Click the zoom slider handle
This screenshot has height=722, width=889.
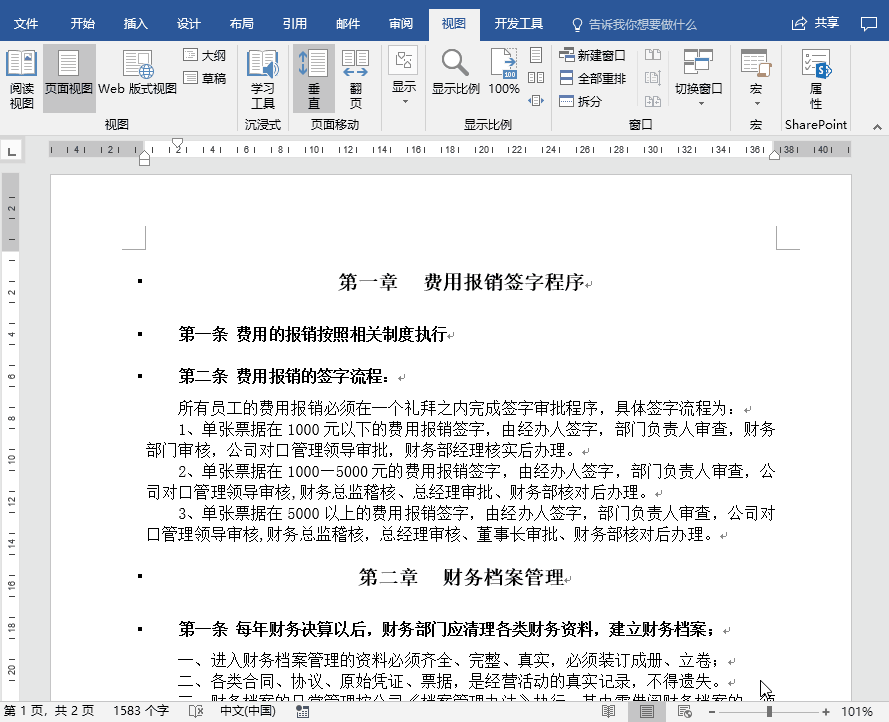769,711
